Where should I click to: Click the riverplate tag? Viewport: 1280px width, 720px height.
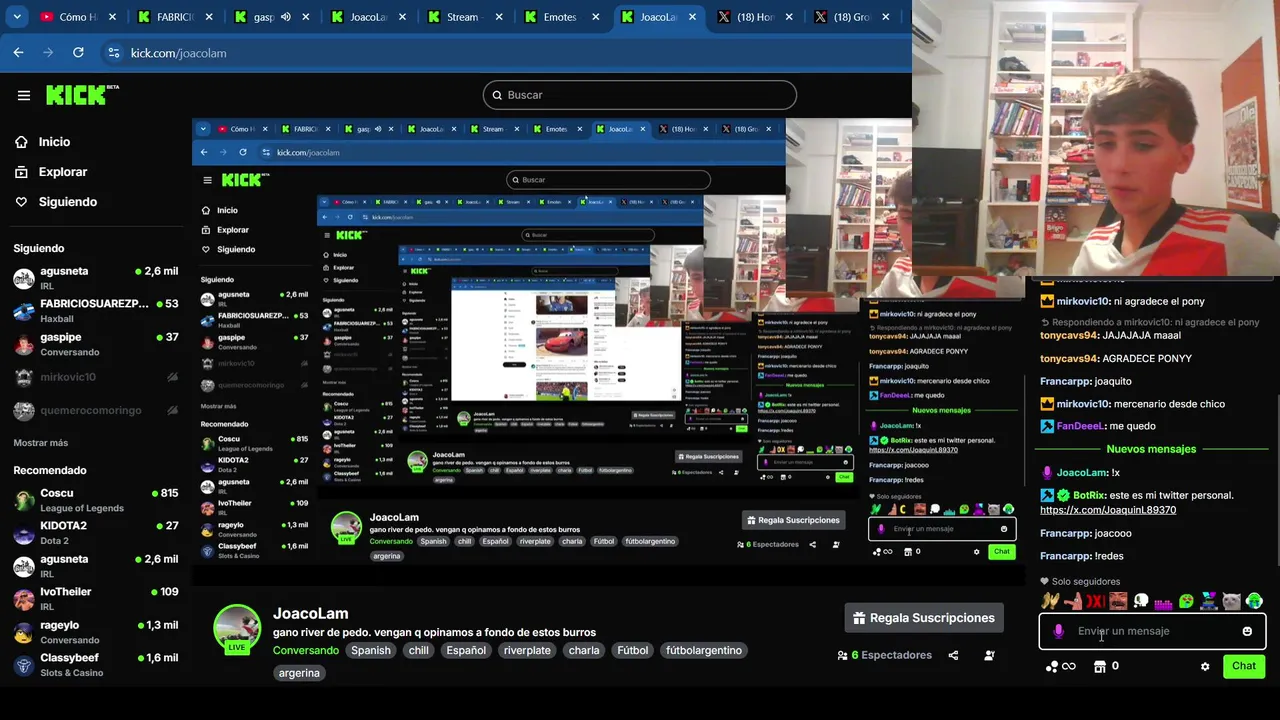pyautogui.click(x=527, y=651)
